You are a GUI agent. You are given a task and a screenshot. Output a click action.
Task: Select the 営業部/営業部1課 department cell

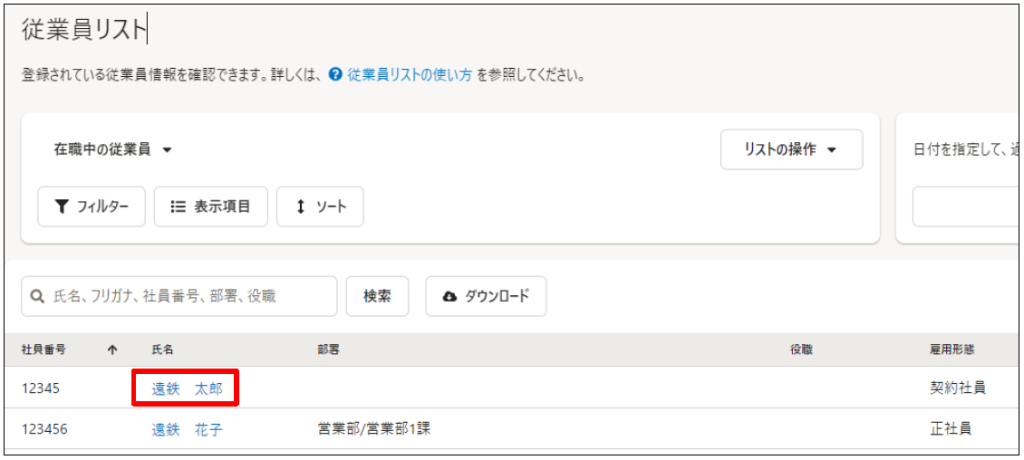(x=373, y=429)
